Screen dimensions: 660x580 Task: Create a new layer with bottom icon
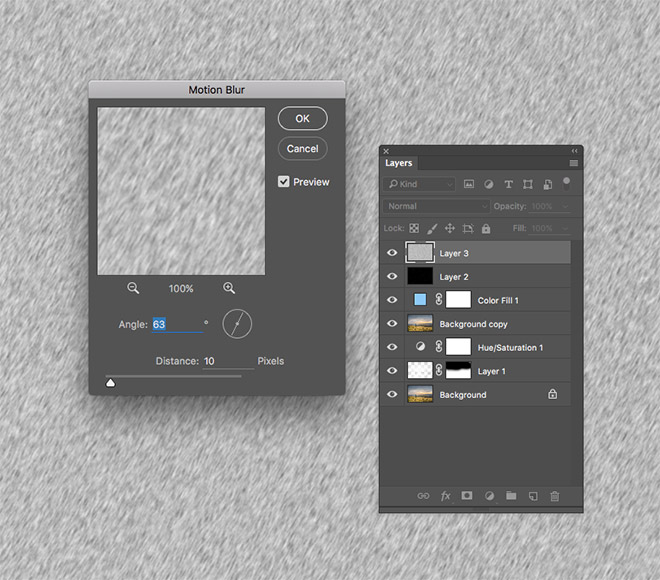pos(533,495)
